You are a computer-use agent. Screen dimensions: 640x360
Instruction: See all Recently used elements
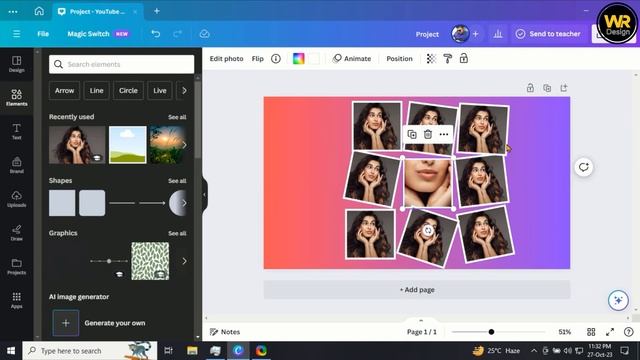(x=177, y=117)
